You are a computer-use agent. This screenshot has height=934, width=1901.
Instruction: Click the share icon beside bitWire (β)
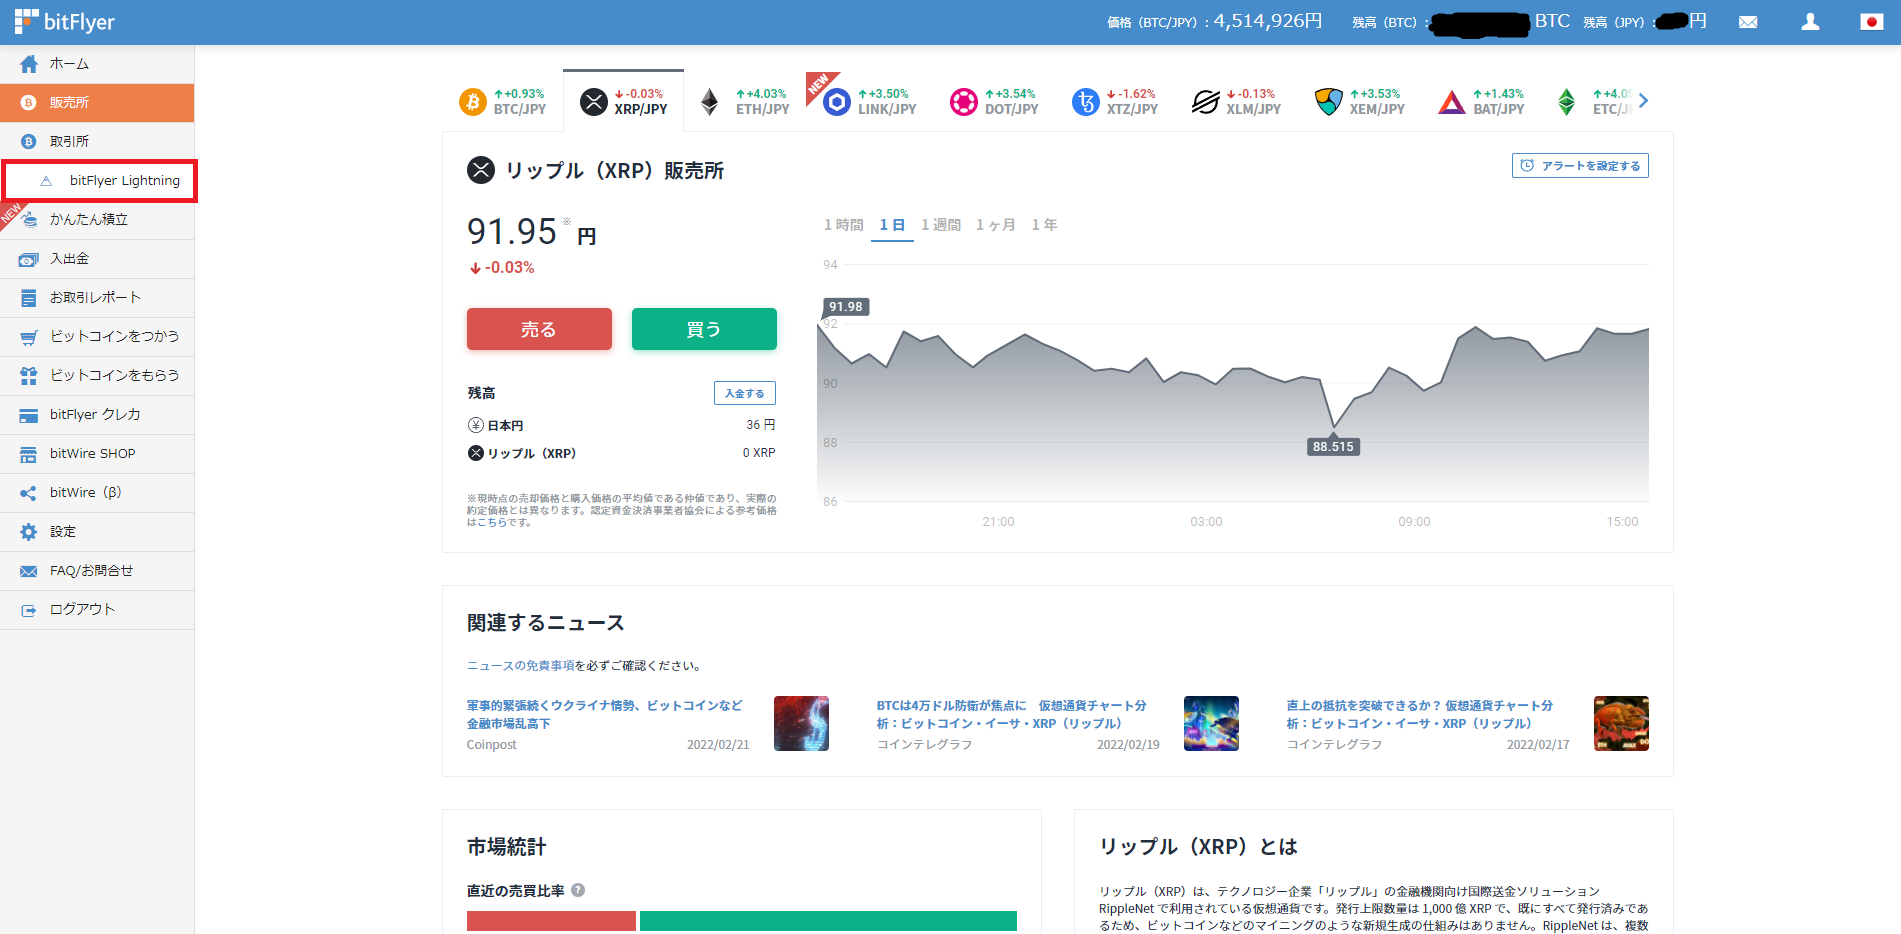[x=29, y=493]
